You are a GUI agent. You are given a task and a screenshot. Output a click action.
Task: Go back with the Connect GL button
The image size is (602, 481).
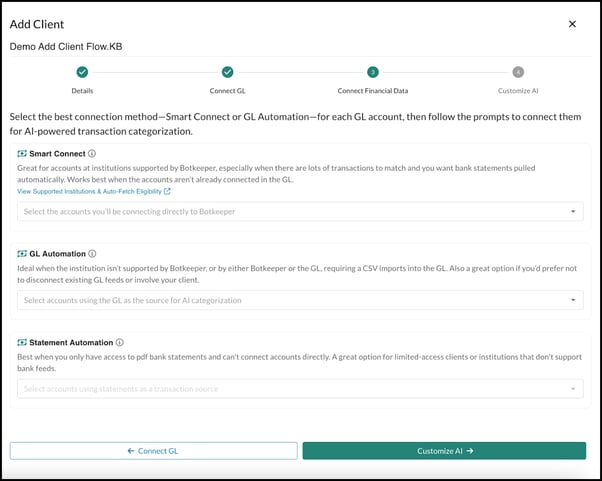153,451
